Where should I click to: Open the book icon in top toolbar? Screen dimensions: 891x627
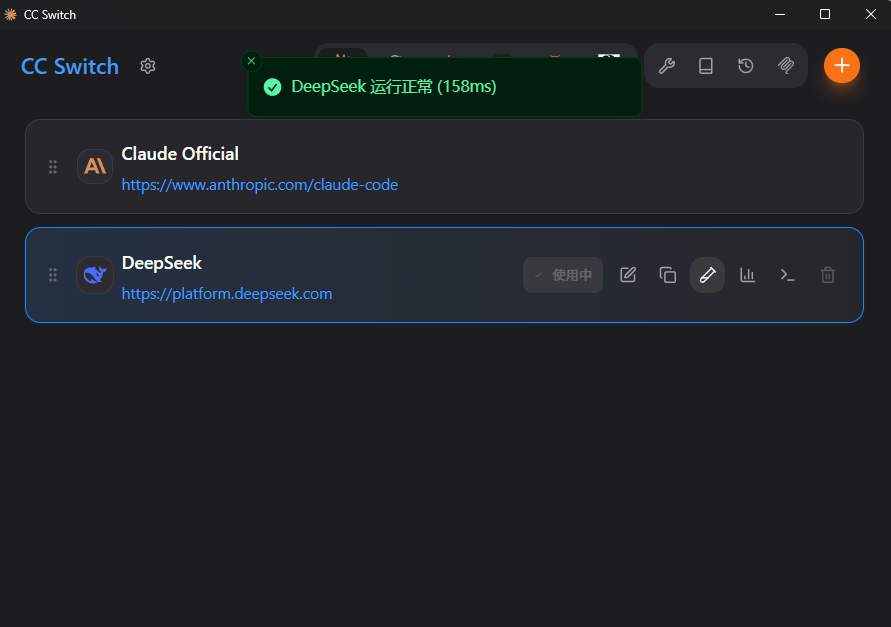click(x=706, y=66)
